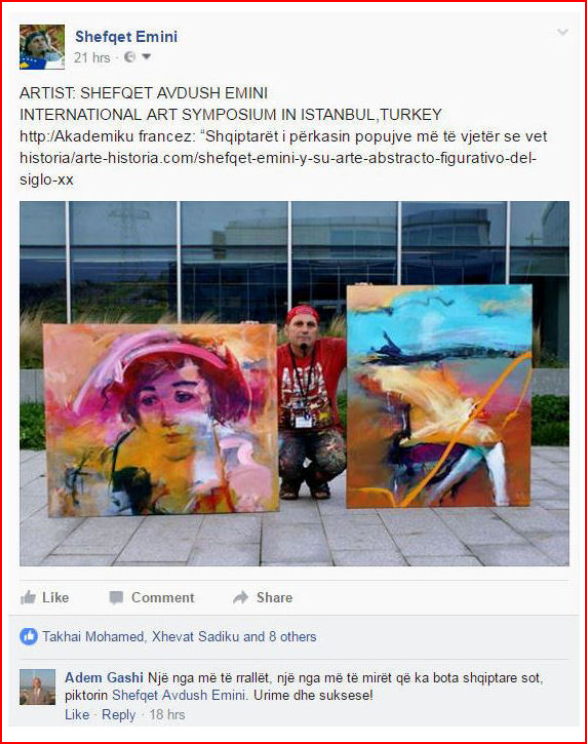Image resolution: width=587 pixels, height=744 pixels.
Task: Open Comment text button
Action: (163, 597)
